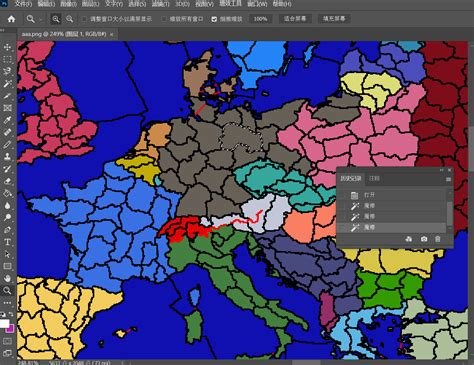The image size is (474, 365).
Task: Swap foreground and background colors icon
Action: coord(11,314)
